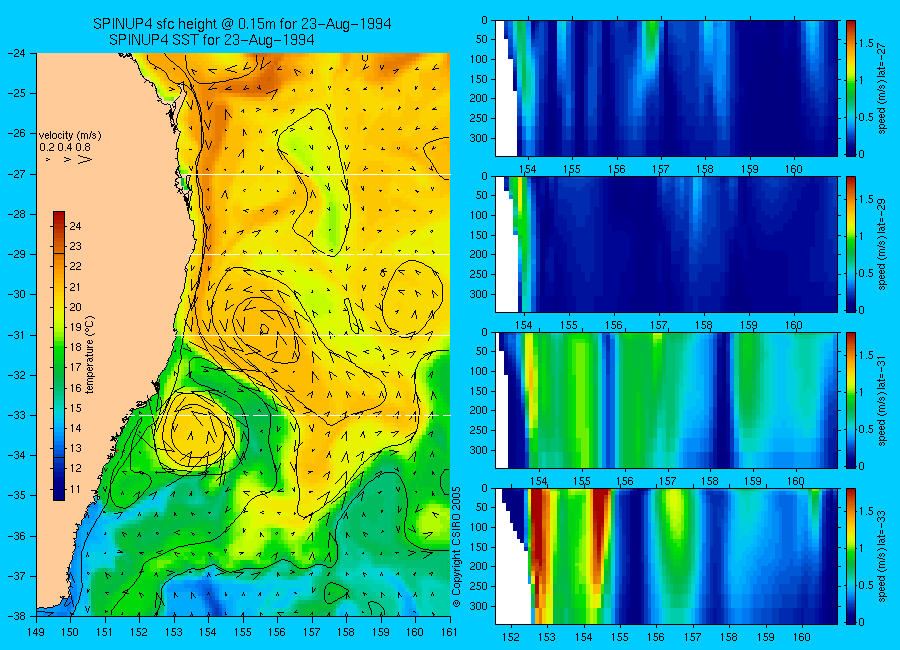900x650 pixels.
Task: Select the lat=-29 speed section plot
Action: (x=666, y=244)
